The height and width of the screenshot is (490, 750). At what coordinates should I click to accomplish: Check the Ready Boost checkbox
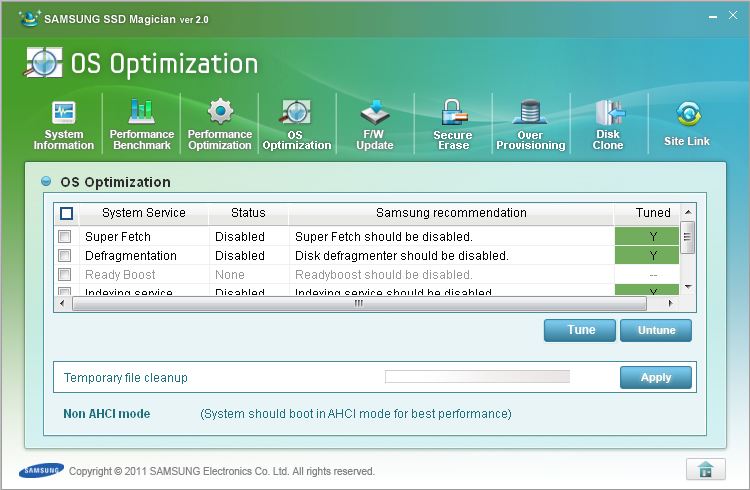65,275
